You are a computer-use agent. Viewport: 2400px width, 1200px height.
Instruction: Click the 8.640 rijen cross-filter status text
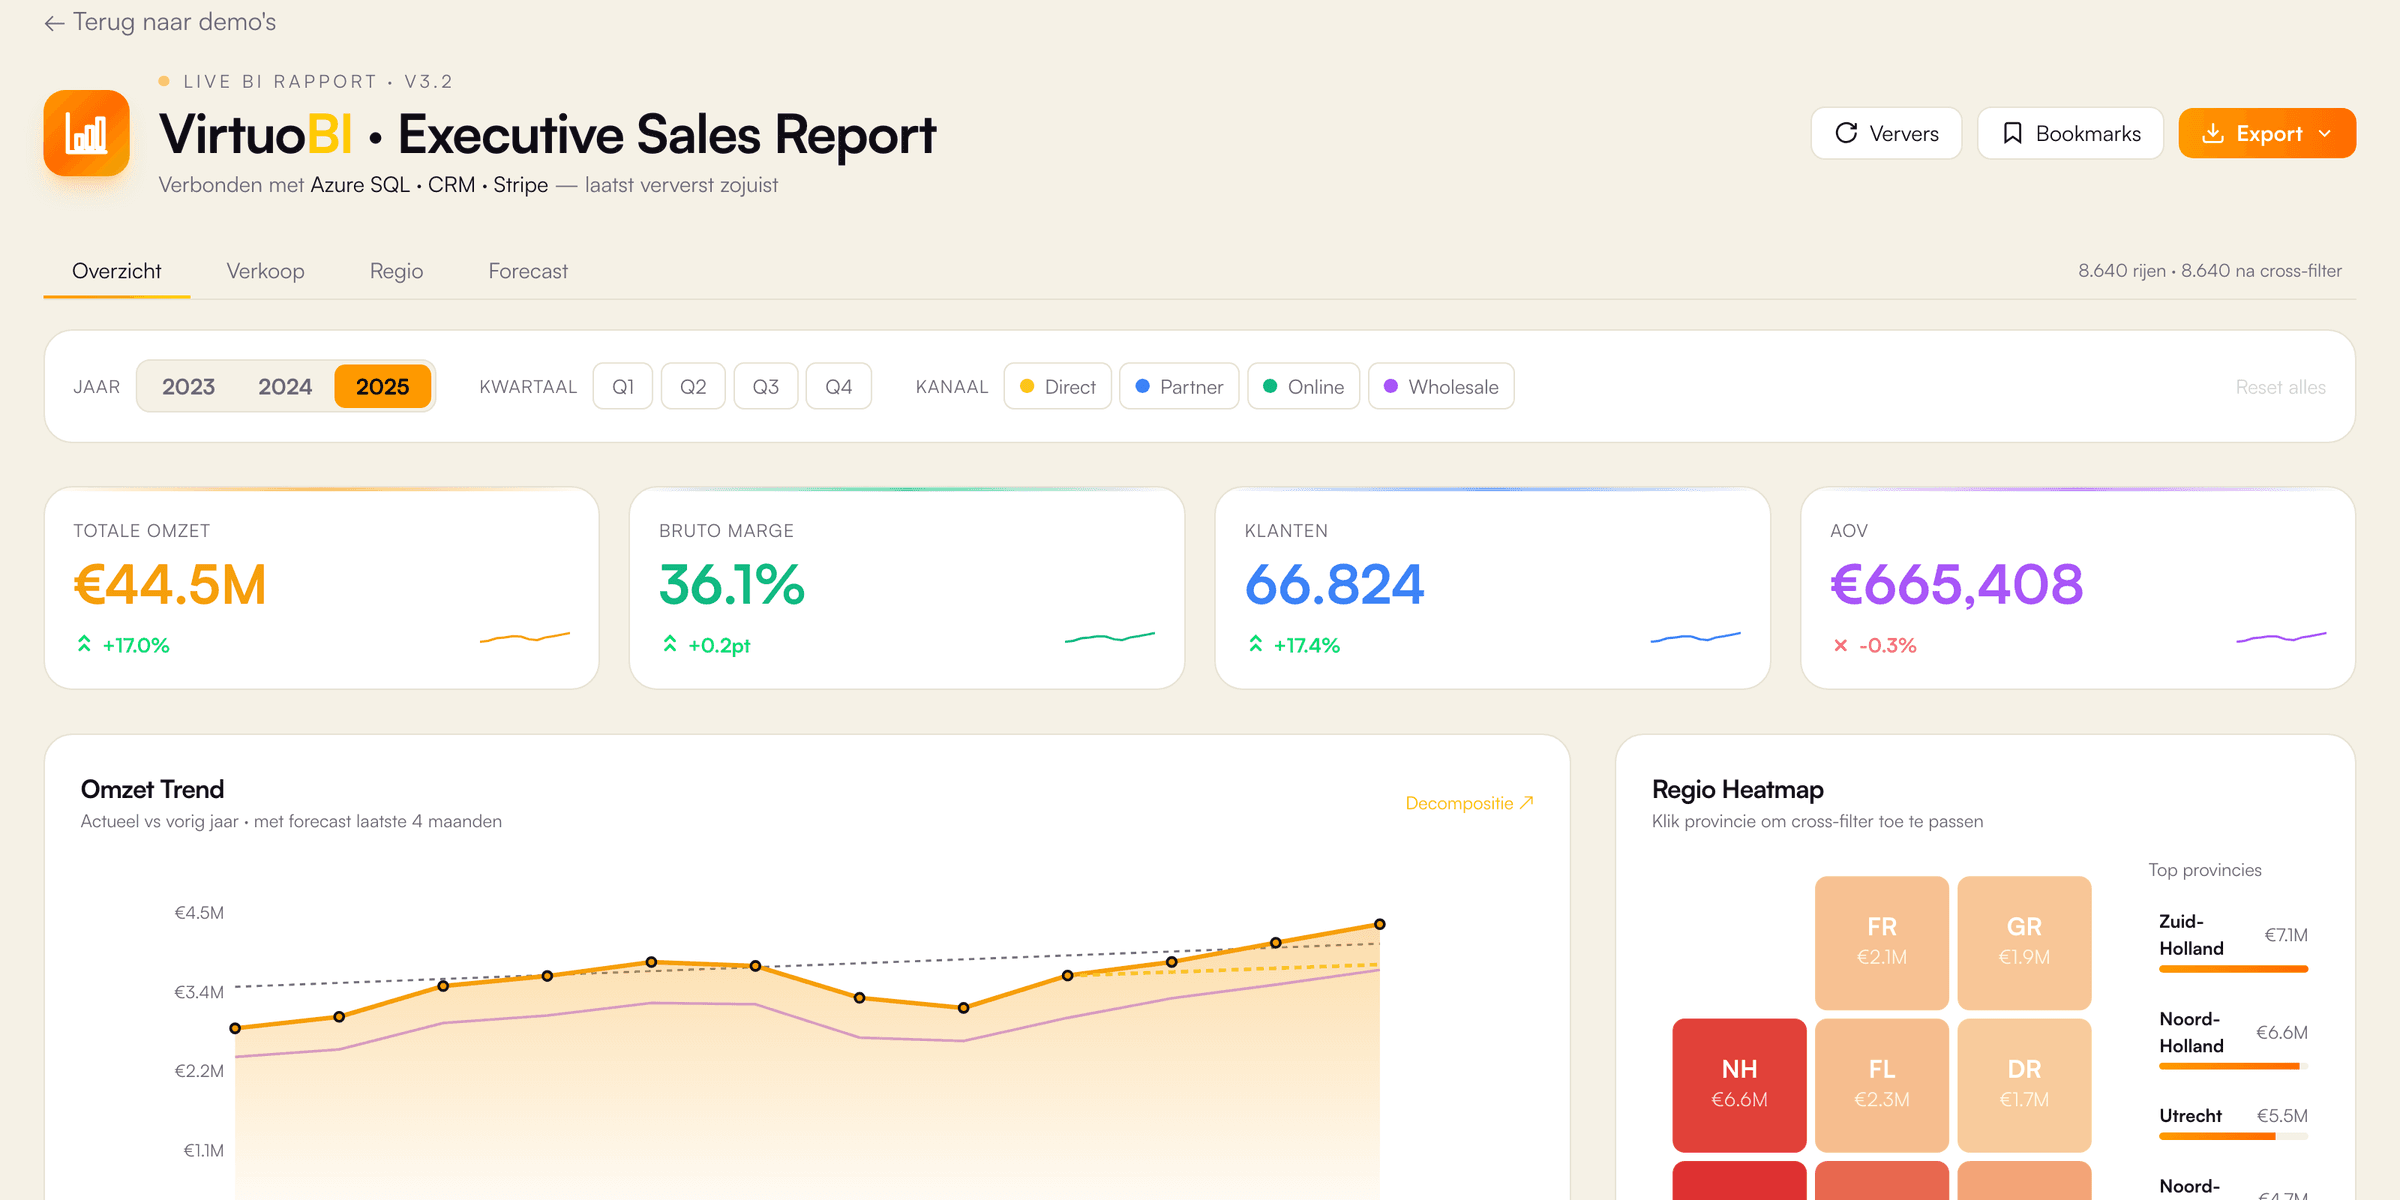pos(2210,271)
